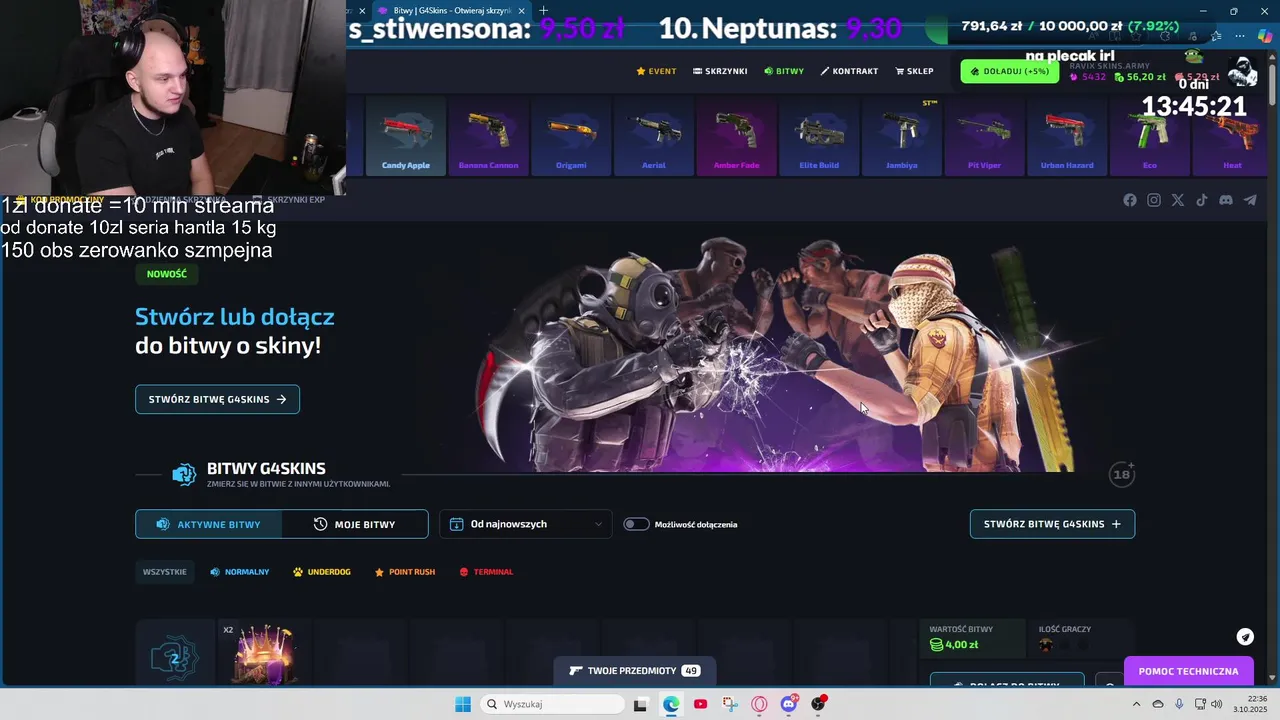The image size is (1280, 720).
Task: Open the Skrzynki menu item
Action: (x=720, y=71)
